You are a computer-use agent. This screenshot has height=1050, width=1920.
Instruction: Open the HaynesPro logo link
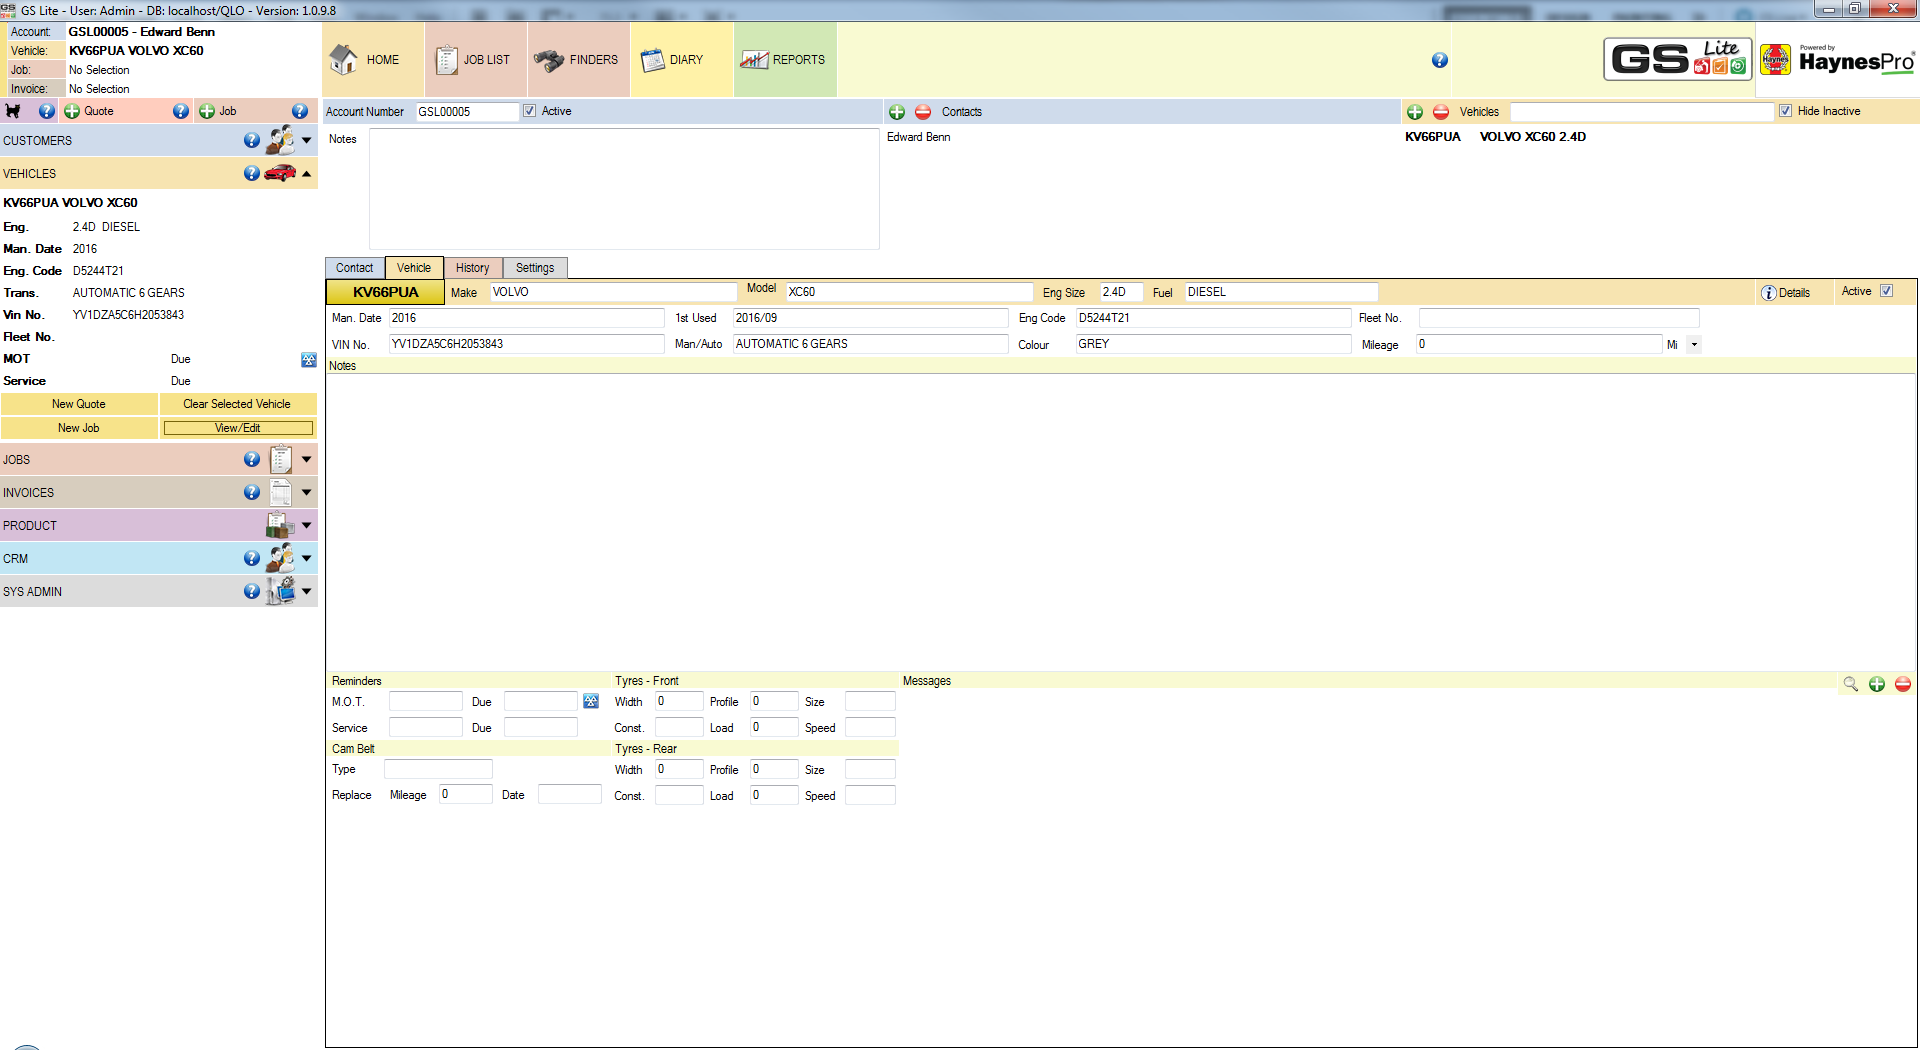(1838, 60)
